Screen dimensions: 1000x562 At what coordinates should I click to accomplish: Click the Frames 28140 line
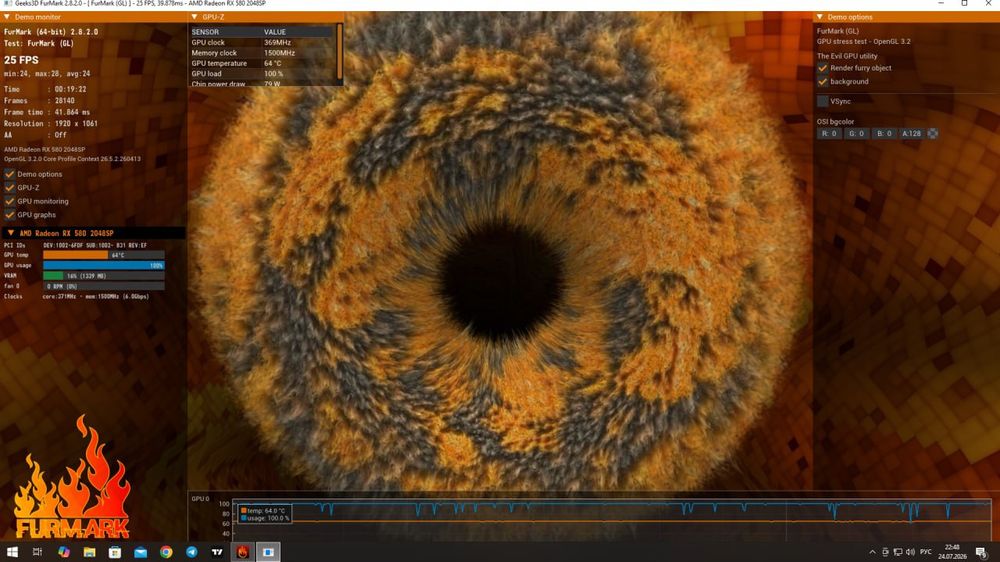pyautogui.click(x=40, y=101)
